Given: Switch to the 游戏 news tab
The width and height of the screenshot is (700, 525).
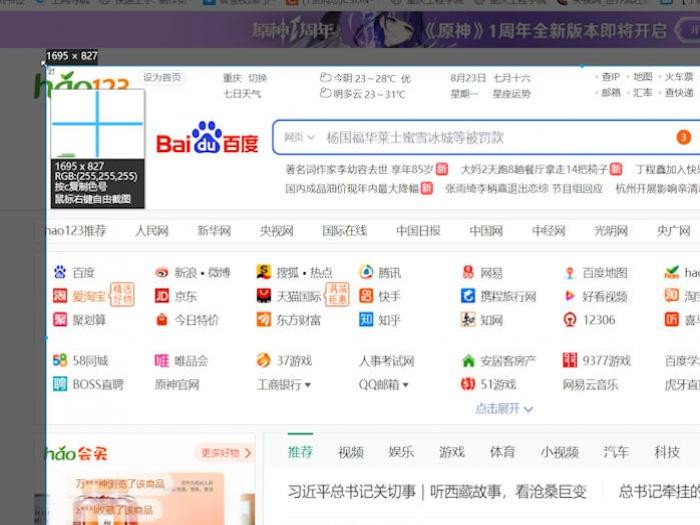Looking at the screenshot, I should [452, 452].
